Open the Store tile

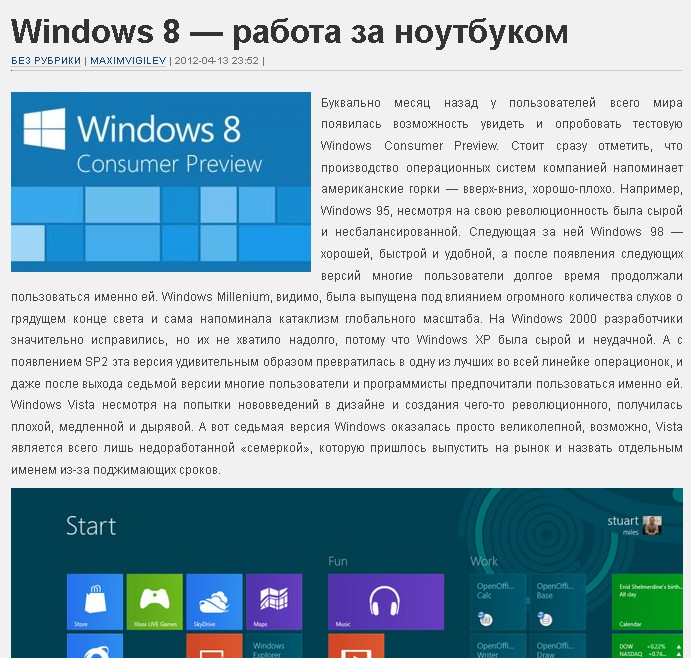click(95, 602)
